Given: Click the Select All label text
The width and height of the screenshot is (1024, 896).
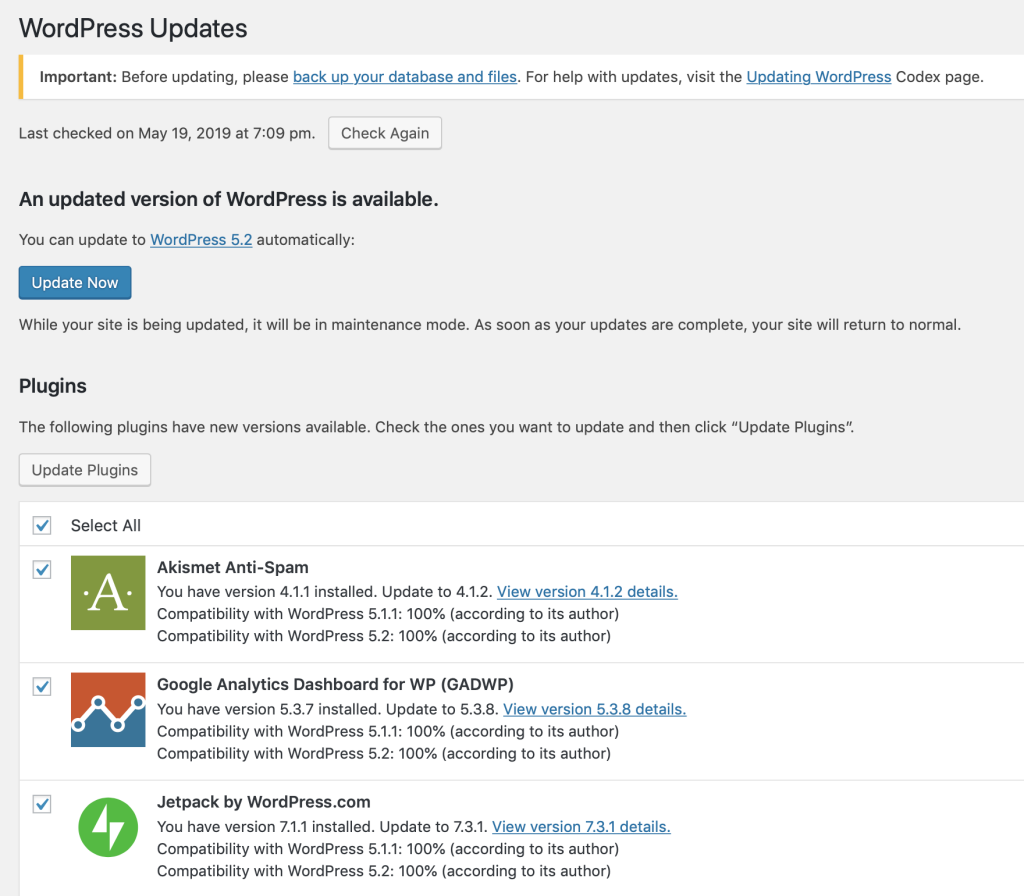Looking at the screenshot, I should click(106, 526).
